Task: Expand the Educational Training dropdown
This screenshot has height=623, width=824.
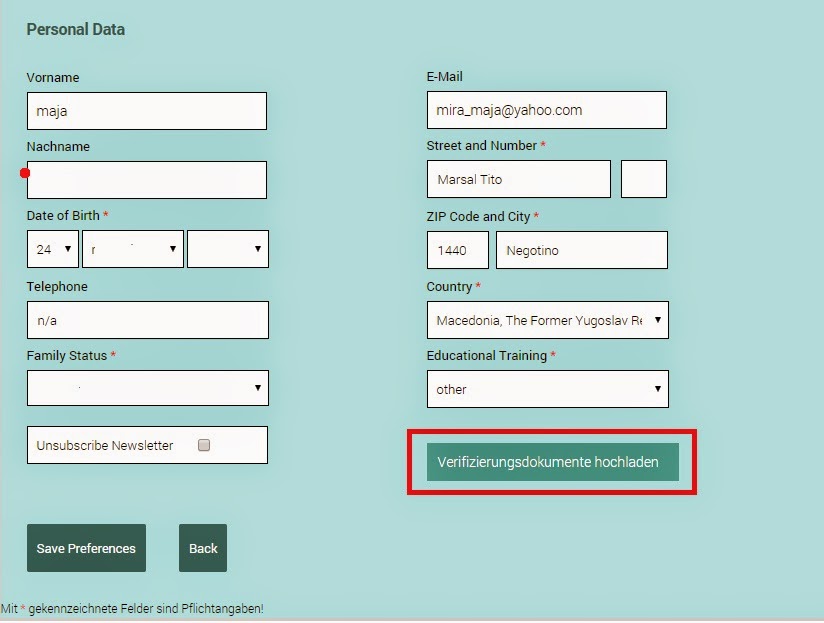Action: 547,389
